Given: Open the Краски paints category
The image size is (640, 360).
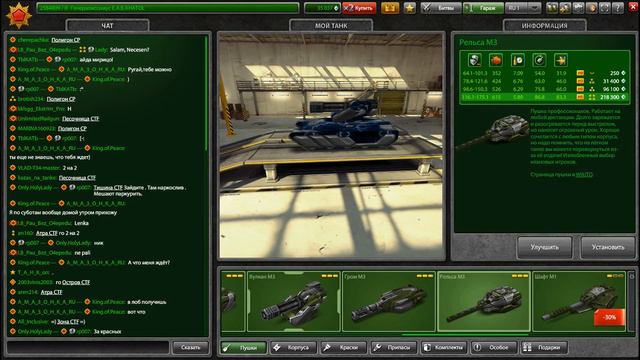Looking at the screenshot, I should 343,347.
